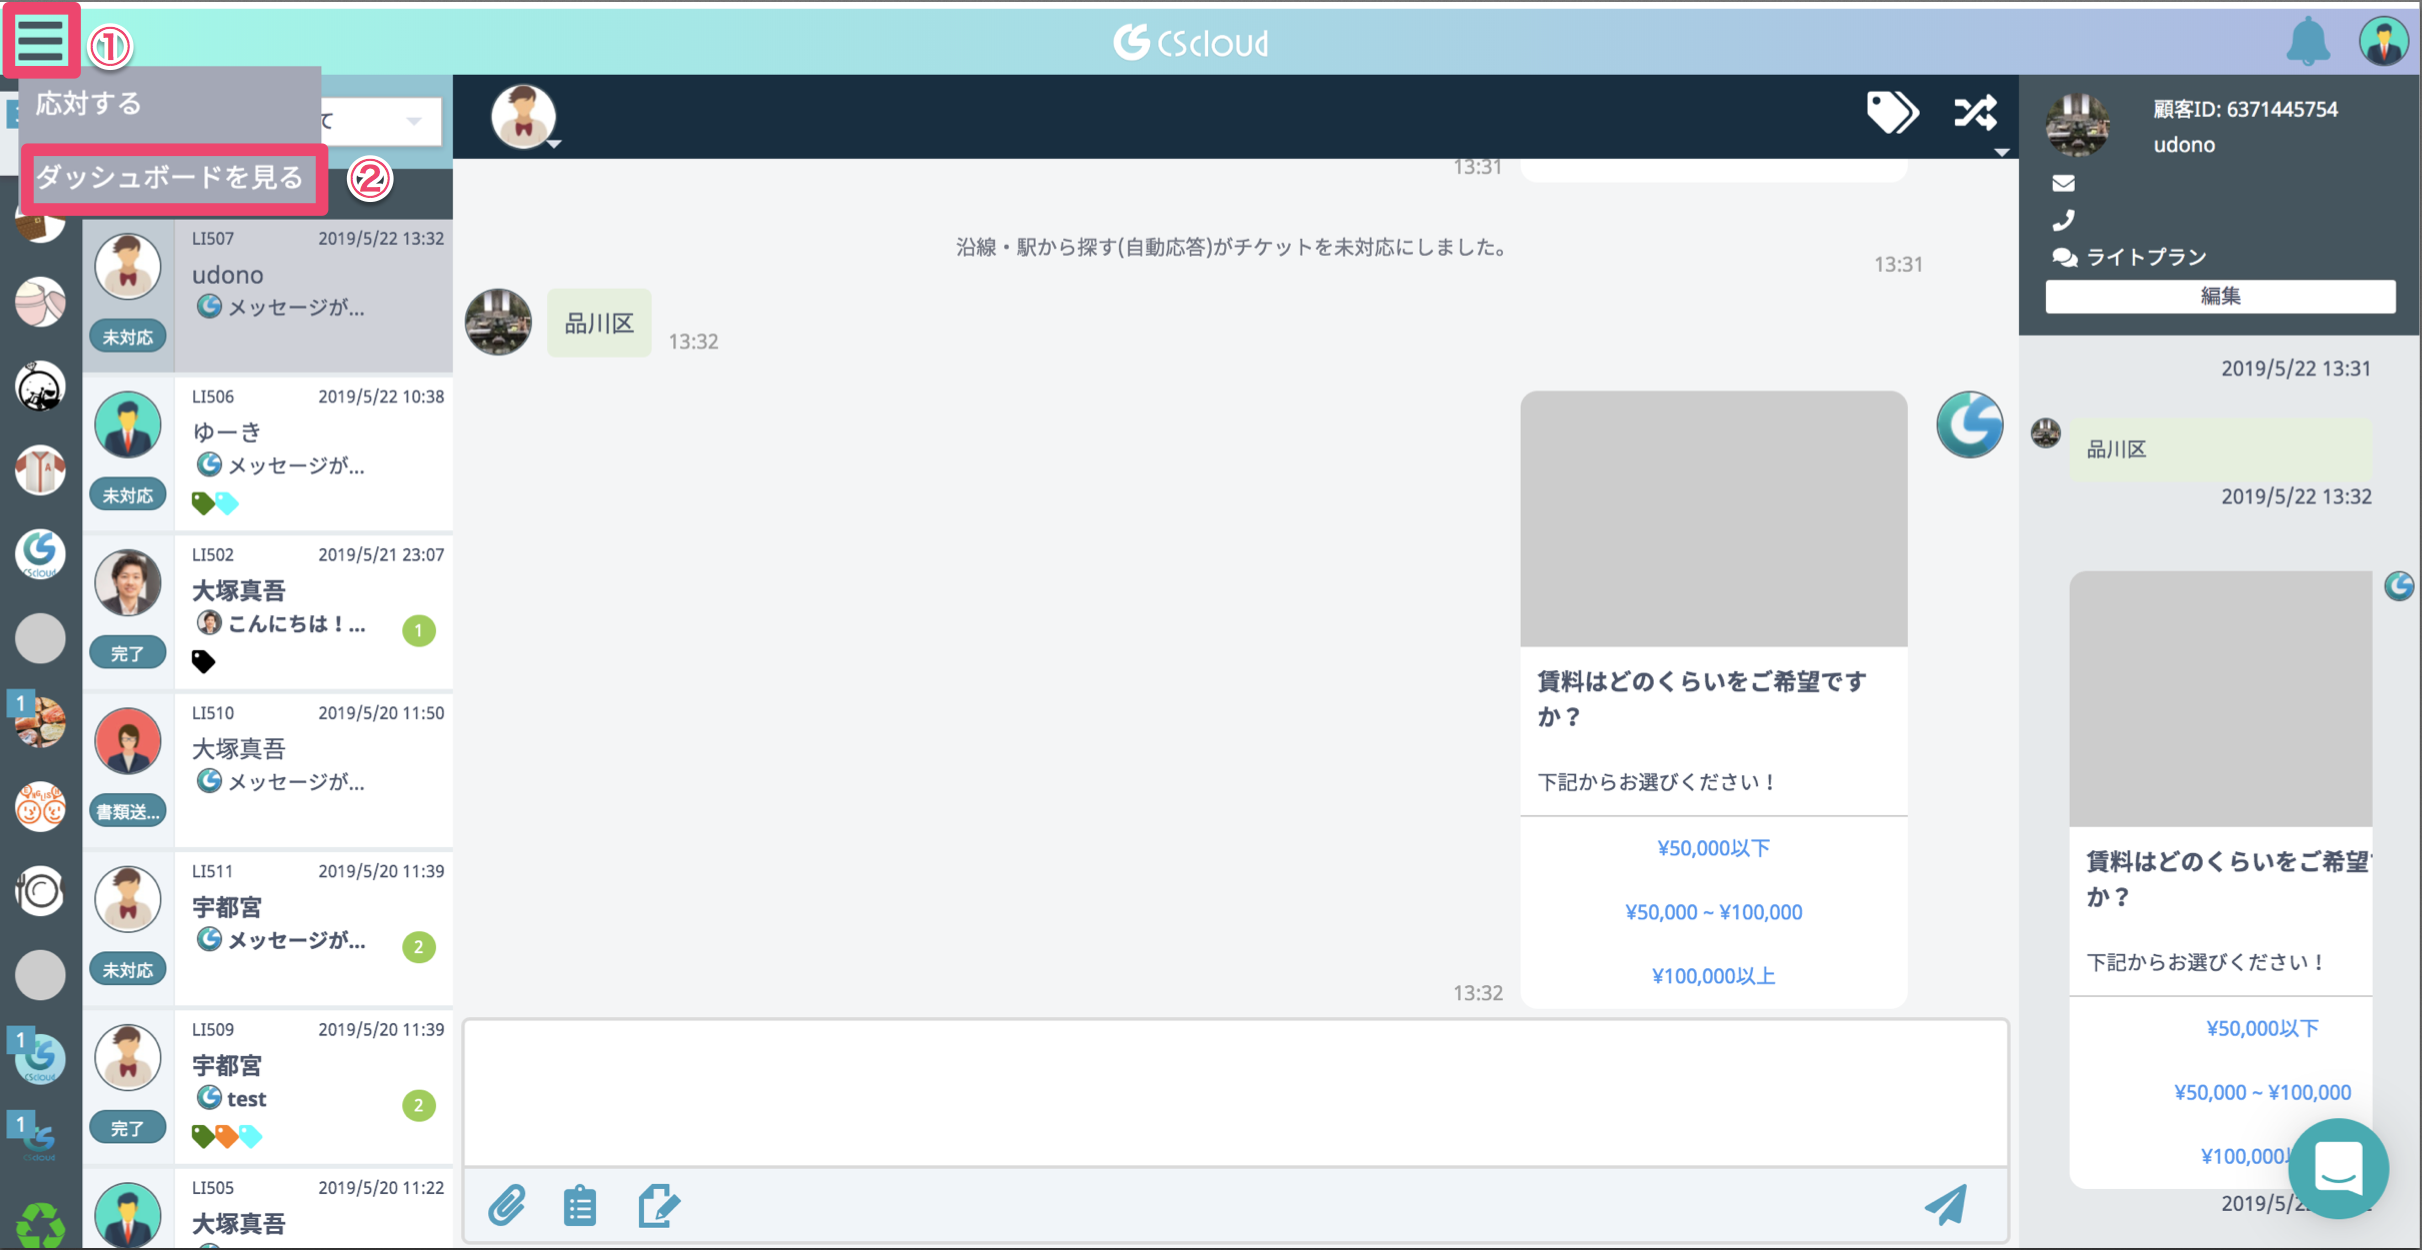Image resolution: width=2422 pixels, height=1250 pixels.
Task: Select sidebar green recycle account icon
Action: (x=40, y=1226)
